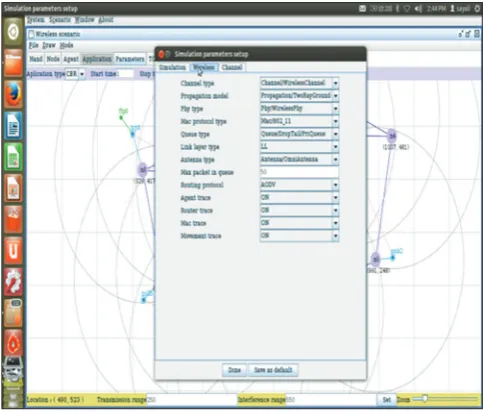
Task: Click the Zoom slider handle
Action: pos(424,399)
